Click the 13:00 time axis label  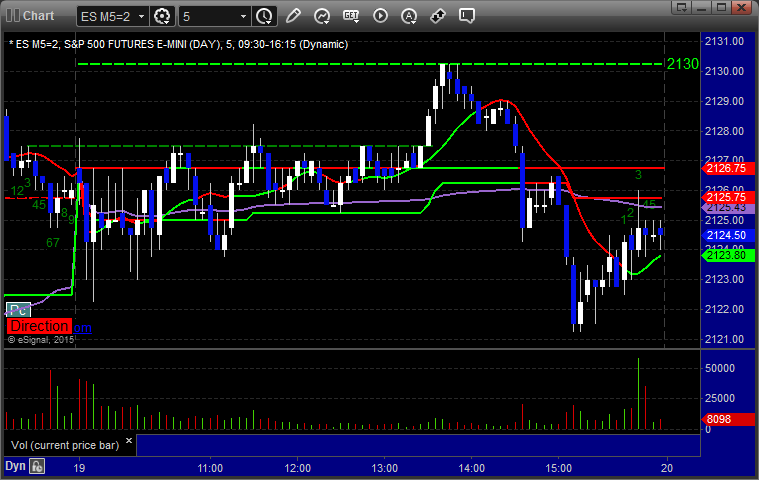point(384,468)
